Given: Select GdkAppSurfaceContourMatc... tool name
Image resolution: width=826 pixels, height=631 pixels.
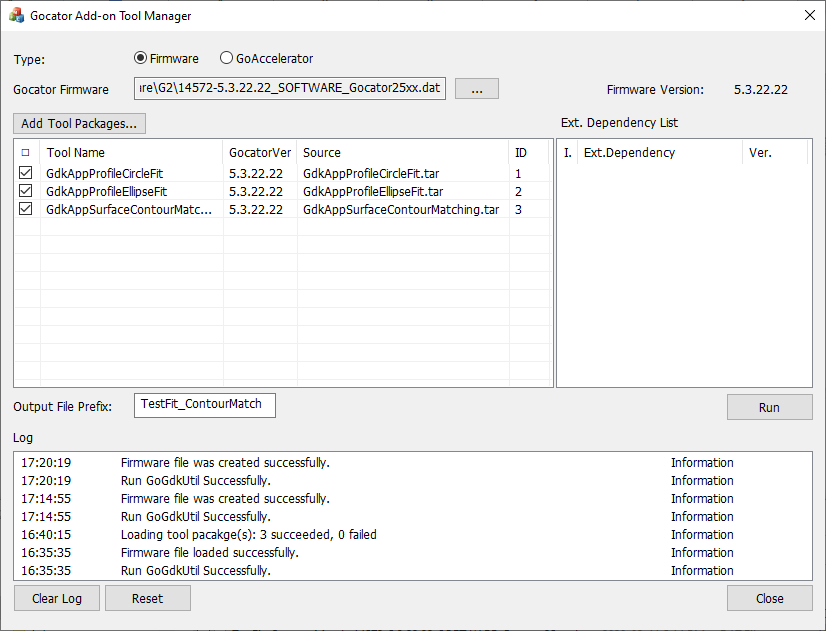Looking at the screenshot, I should [129, 209].
